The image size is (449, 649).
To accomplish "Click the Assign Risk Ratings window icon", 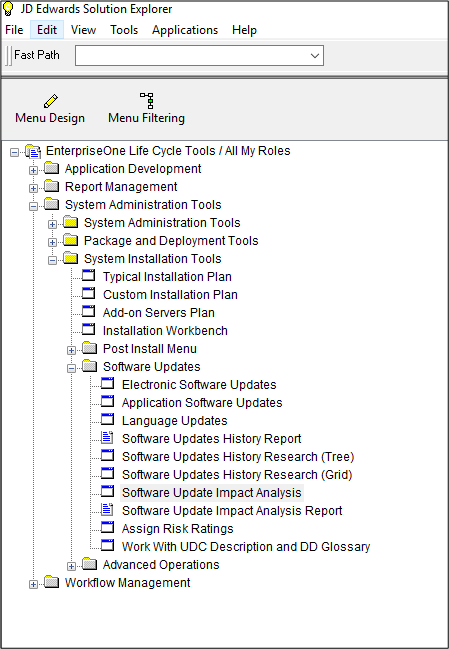I will (x=108, y=528).
